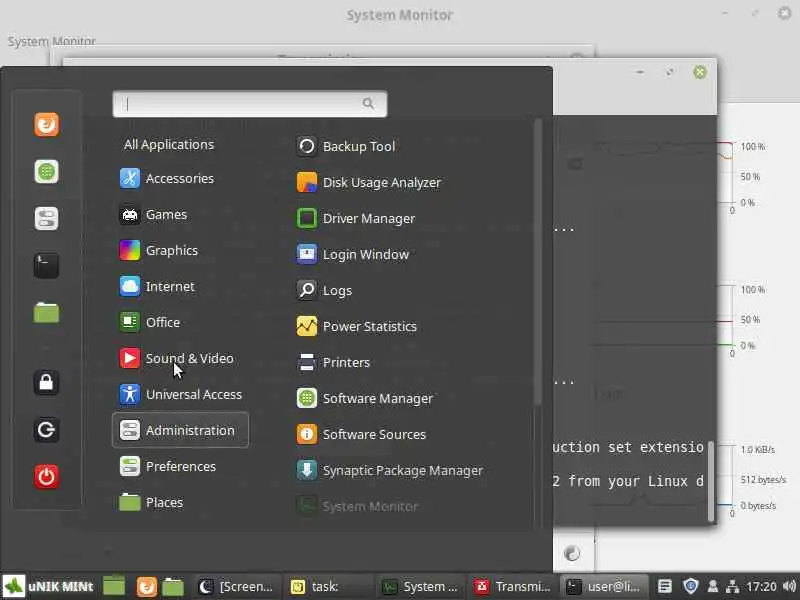Launch Synaptic Package Manager
The image size is (800, 600).
click(390, 470)
